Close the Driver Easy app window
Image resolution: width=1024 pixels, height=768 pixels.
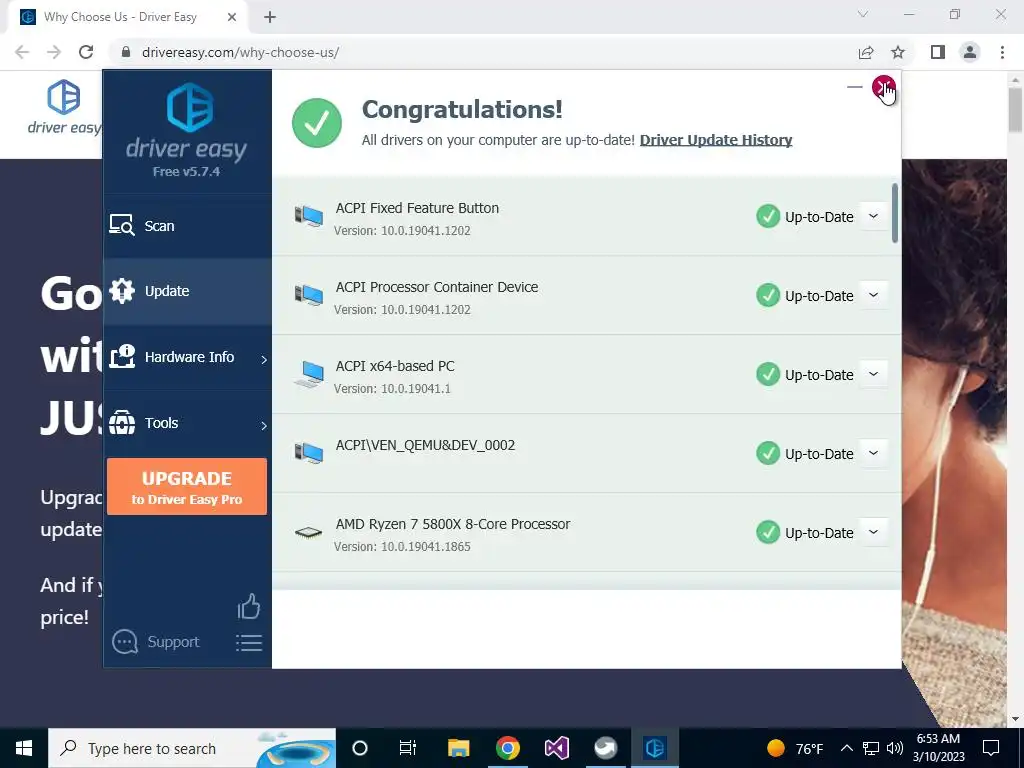click(884, 86)
